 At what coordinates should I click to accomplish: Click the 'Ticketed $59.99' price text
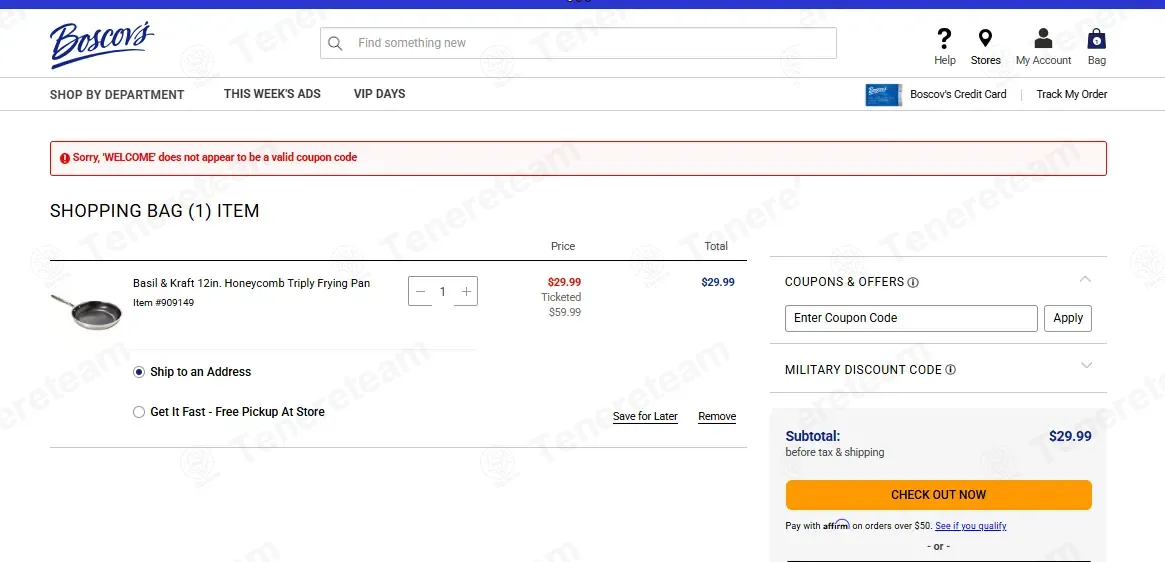point(562,305)
